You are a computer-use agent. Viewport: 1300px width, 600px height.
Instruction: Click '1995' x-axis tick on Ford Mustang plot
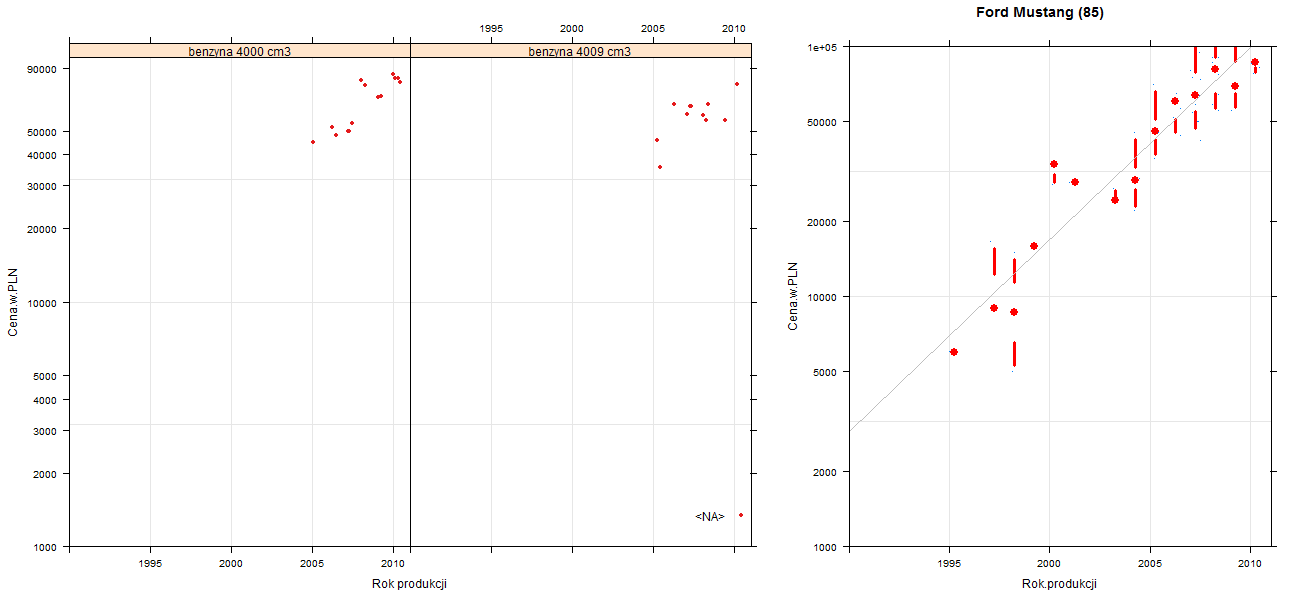coord(949,565)
